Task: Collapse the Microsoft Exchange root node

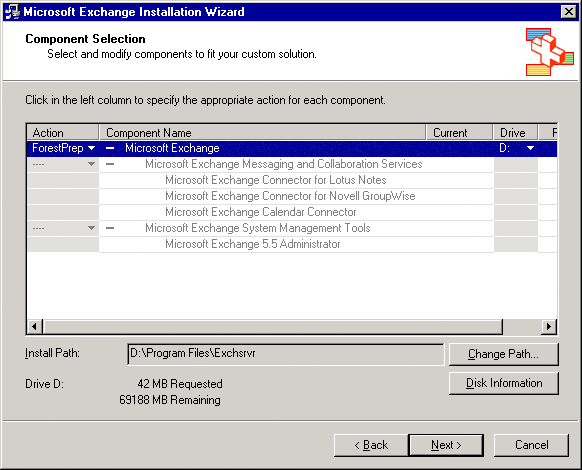Action: [110, 148]
